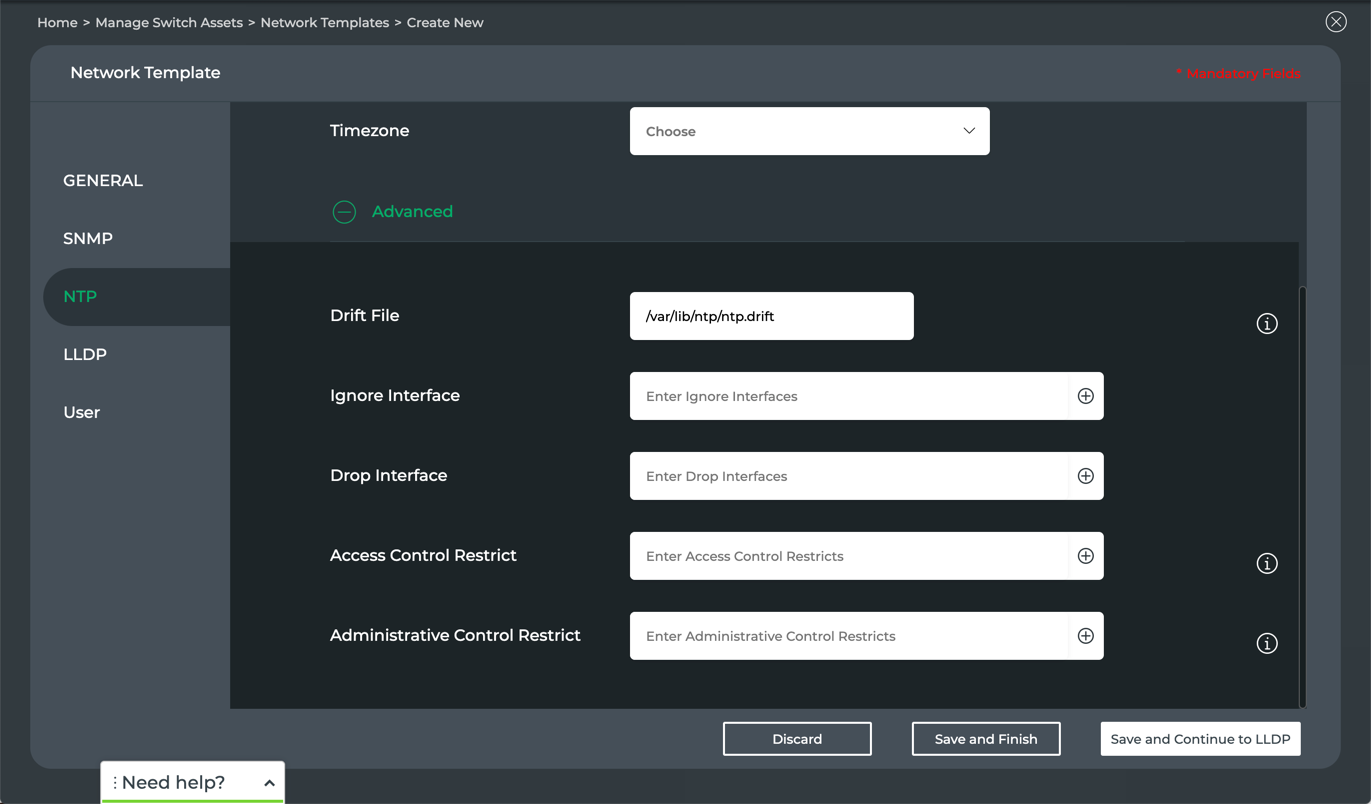Screen dimensions: 1371x804
Task: Click the Discard button
Action: tap(797, 739)
